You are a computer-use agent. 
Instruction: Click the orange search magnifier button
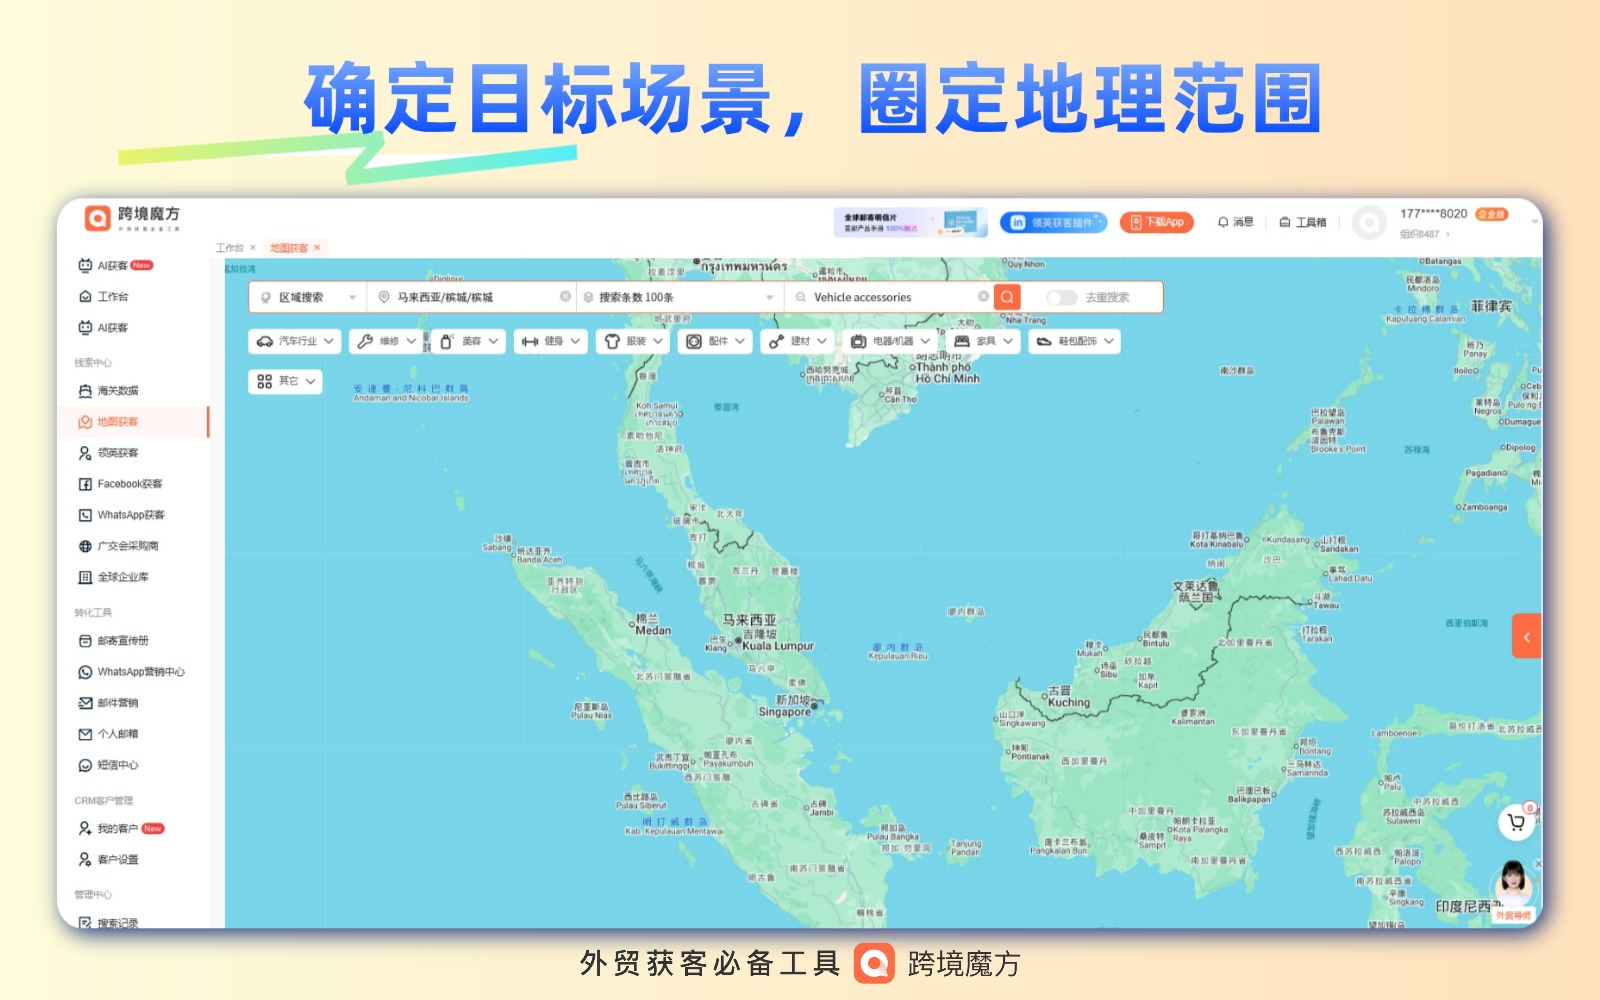[1007, 297]
